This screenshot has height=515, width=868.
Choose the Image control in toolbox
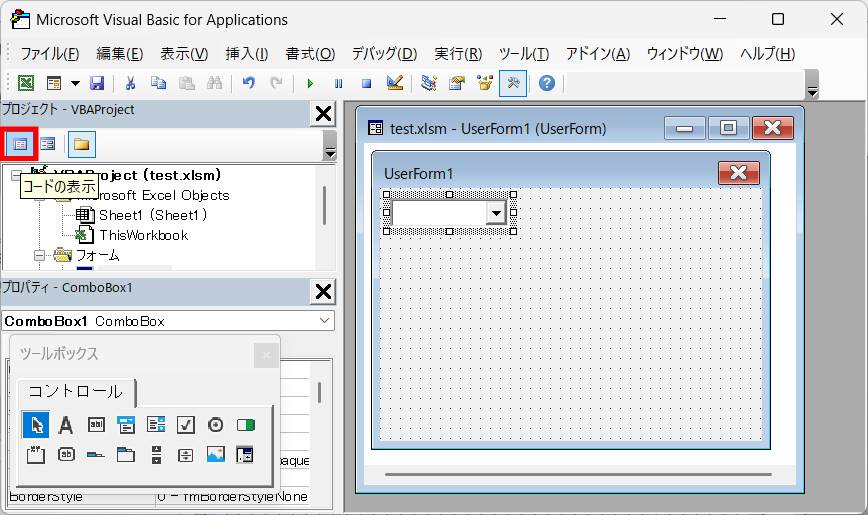click(215, 455)
